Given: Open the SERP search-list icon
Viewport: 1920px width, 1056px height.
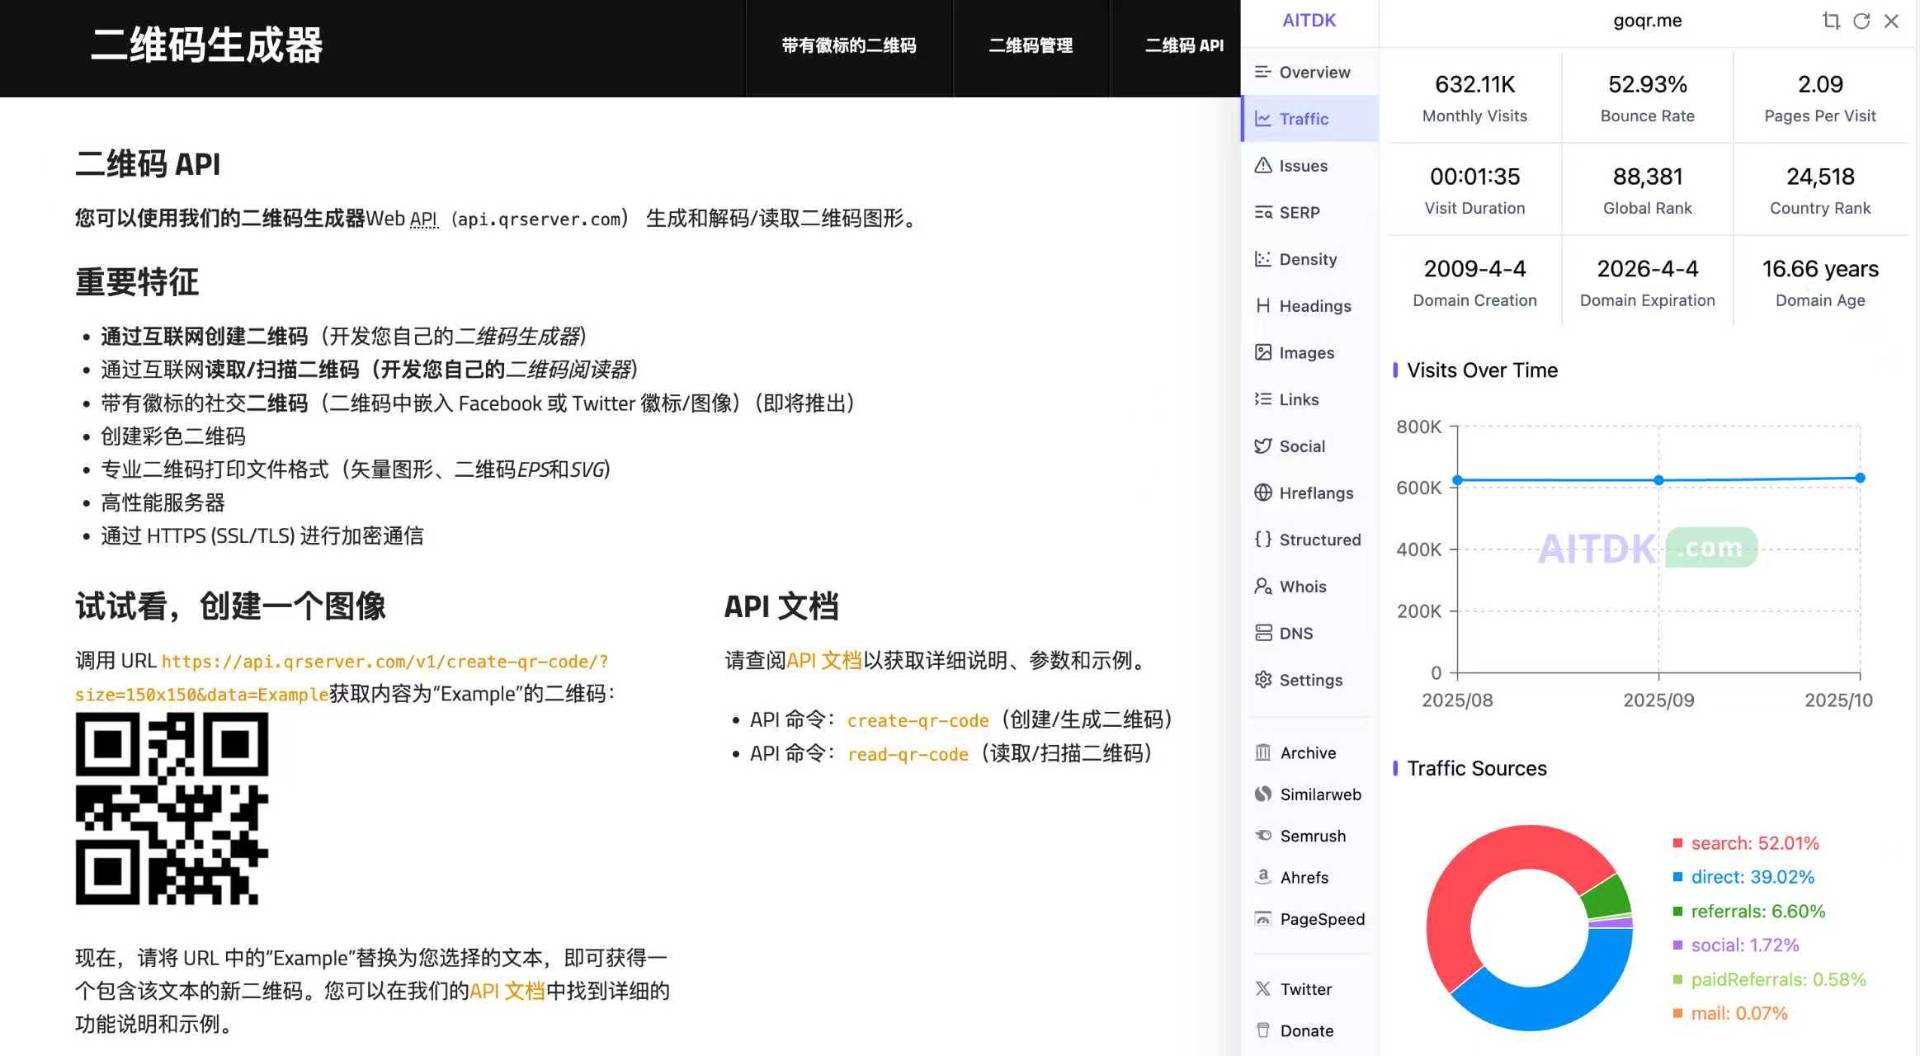Looking at the screenshot, I should (1263, 212).
